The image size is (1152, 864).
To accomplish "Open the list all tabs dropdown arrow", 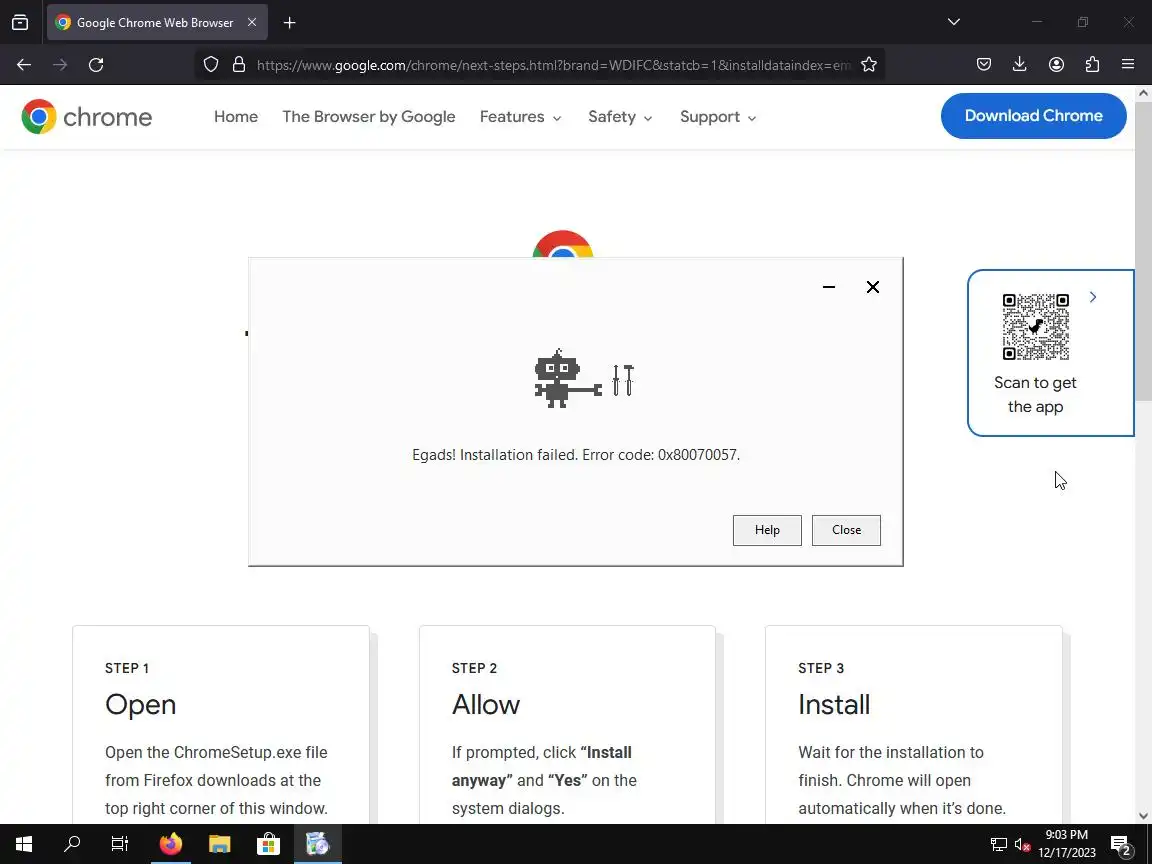I will [954, 22].
